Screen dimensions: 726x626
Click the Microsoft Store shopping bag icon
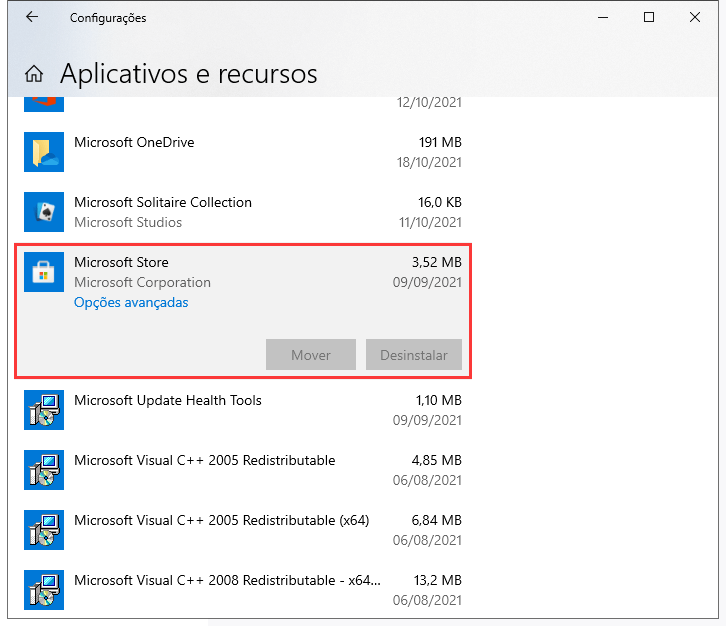click(44, 272)
